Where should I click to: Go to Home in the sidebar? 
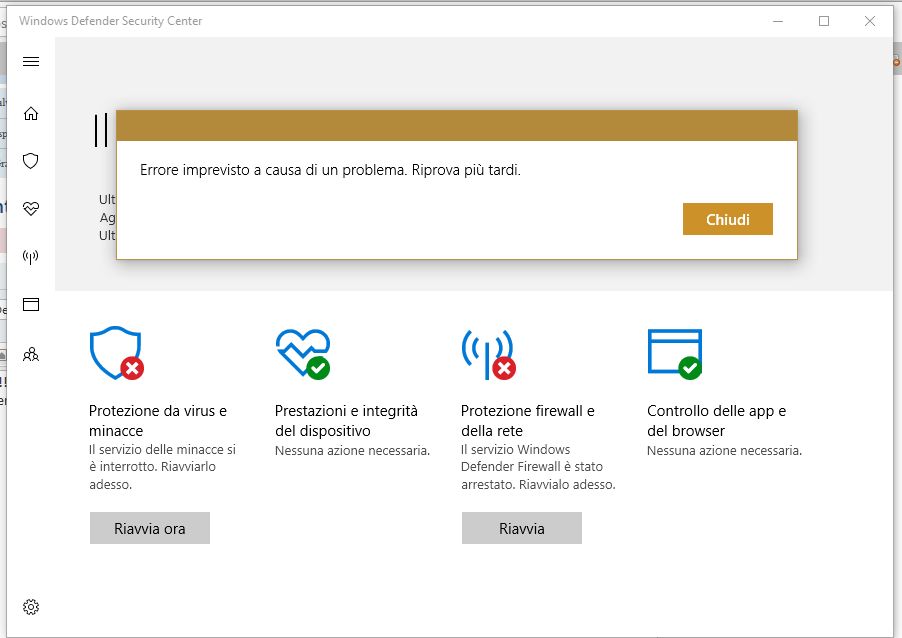tap(31, 113)
